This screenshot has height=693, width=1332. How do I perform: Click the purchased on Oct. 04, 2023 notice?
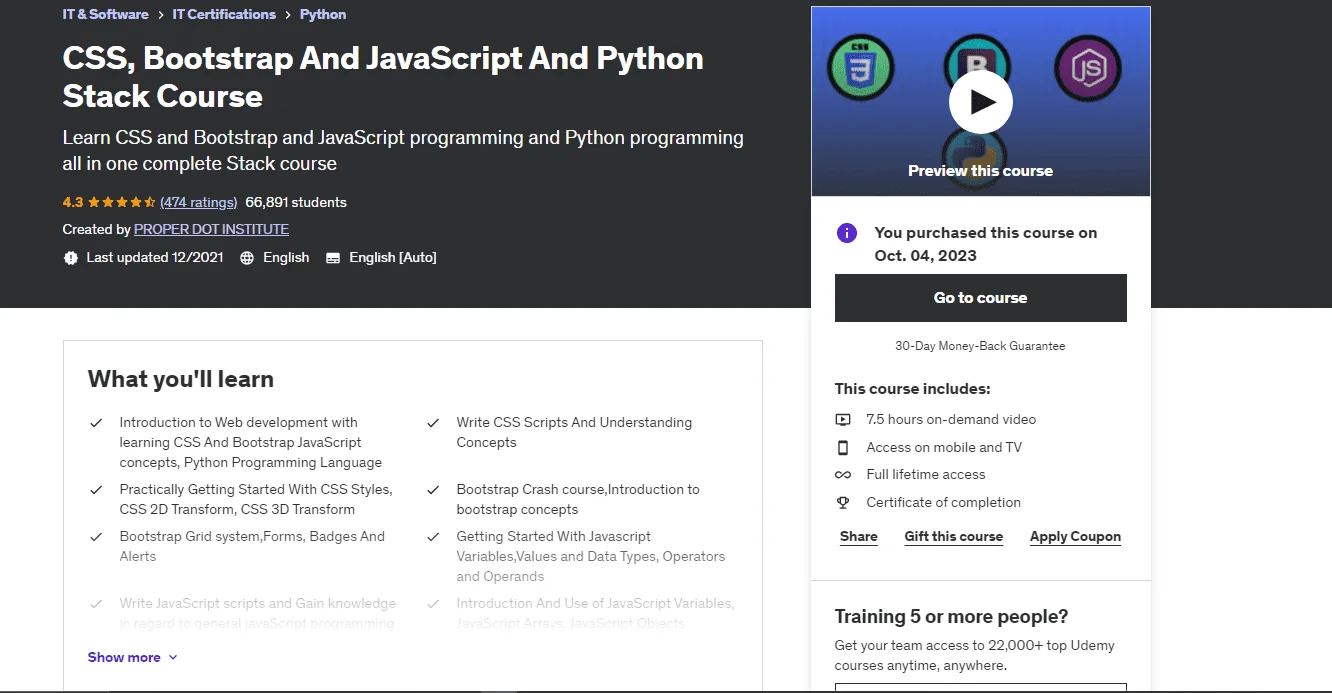click(x=986, y=244)
